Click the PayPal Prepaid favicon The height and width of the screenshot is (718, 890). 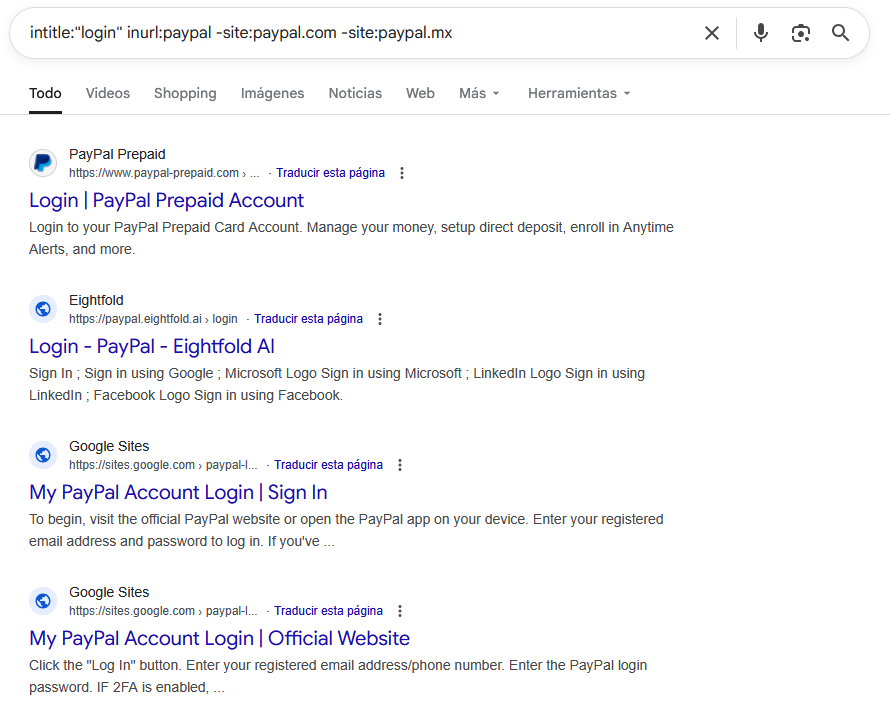(x=43, y=163)
